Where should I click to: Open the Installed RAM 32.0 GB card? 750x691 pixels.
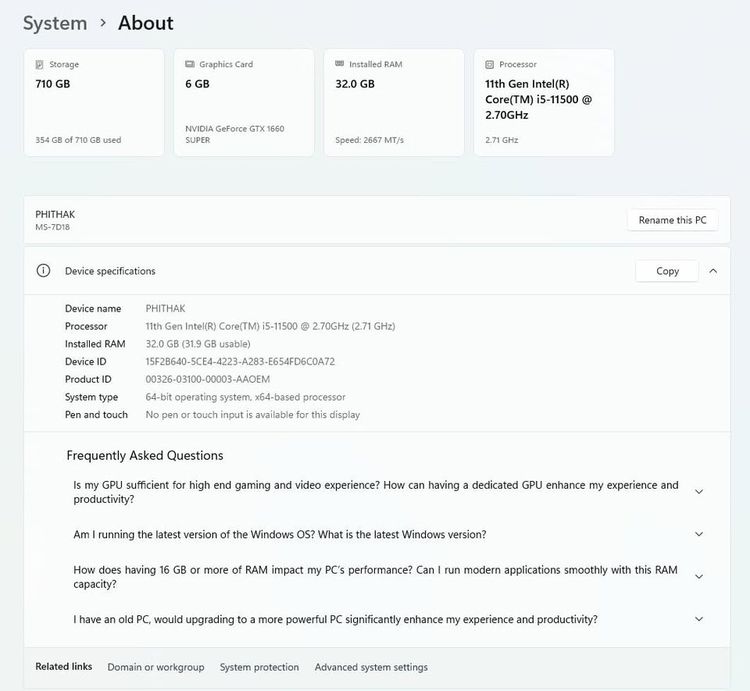point(394,103)
